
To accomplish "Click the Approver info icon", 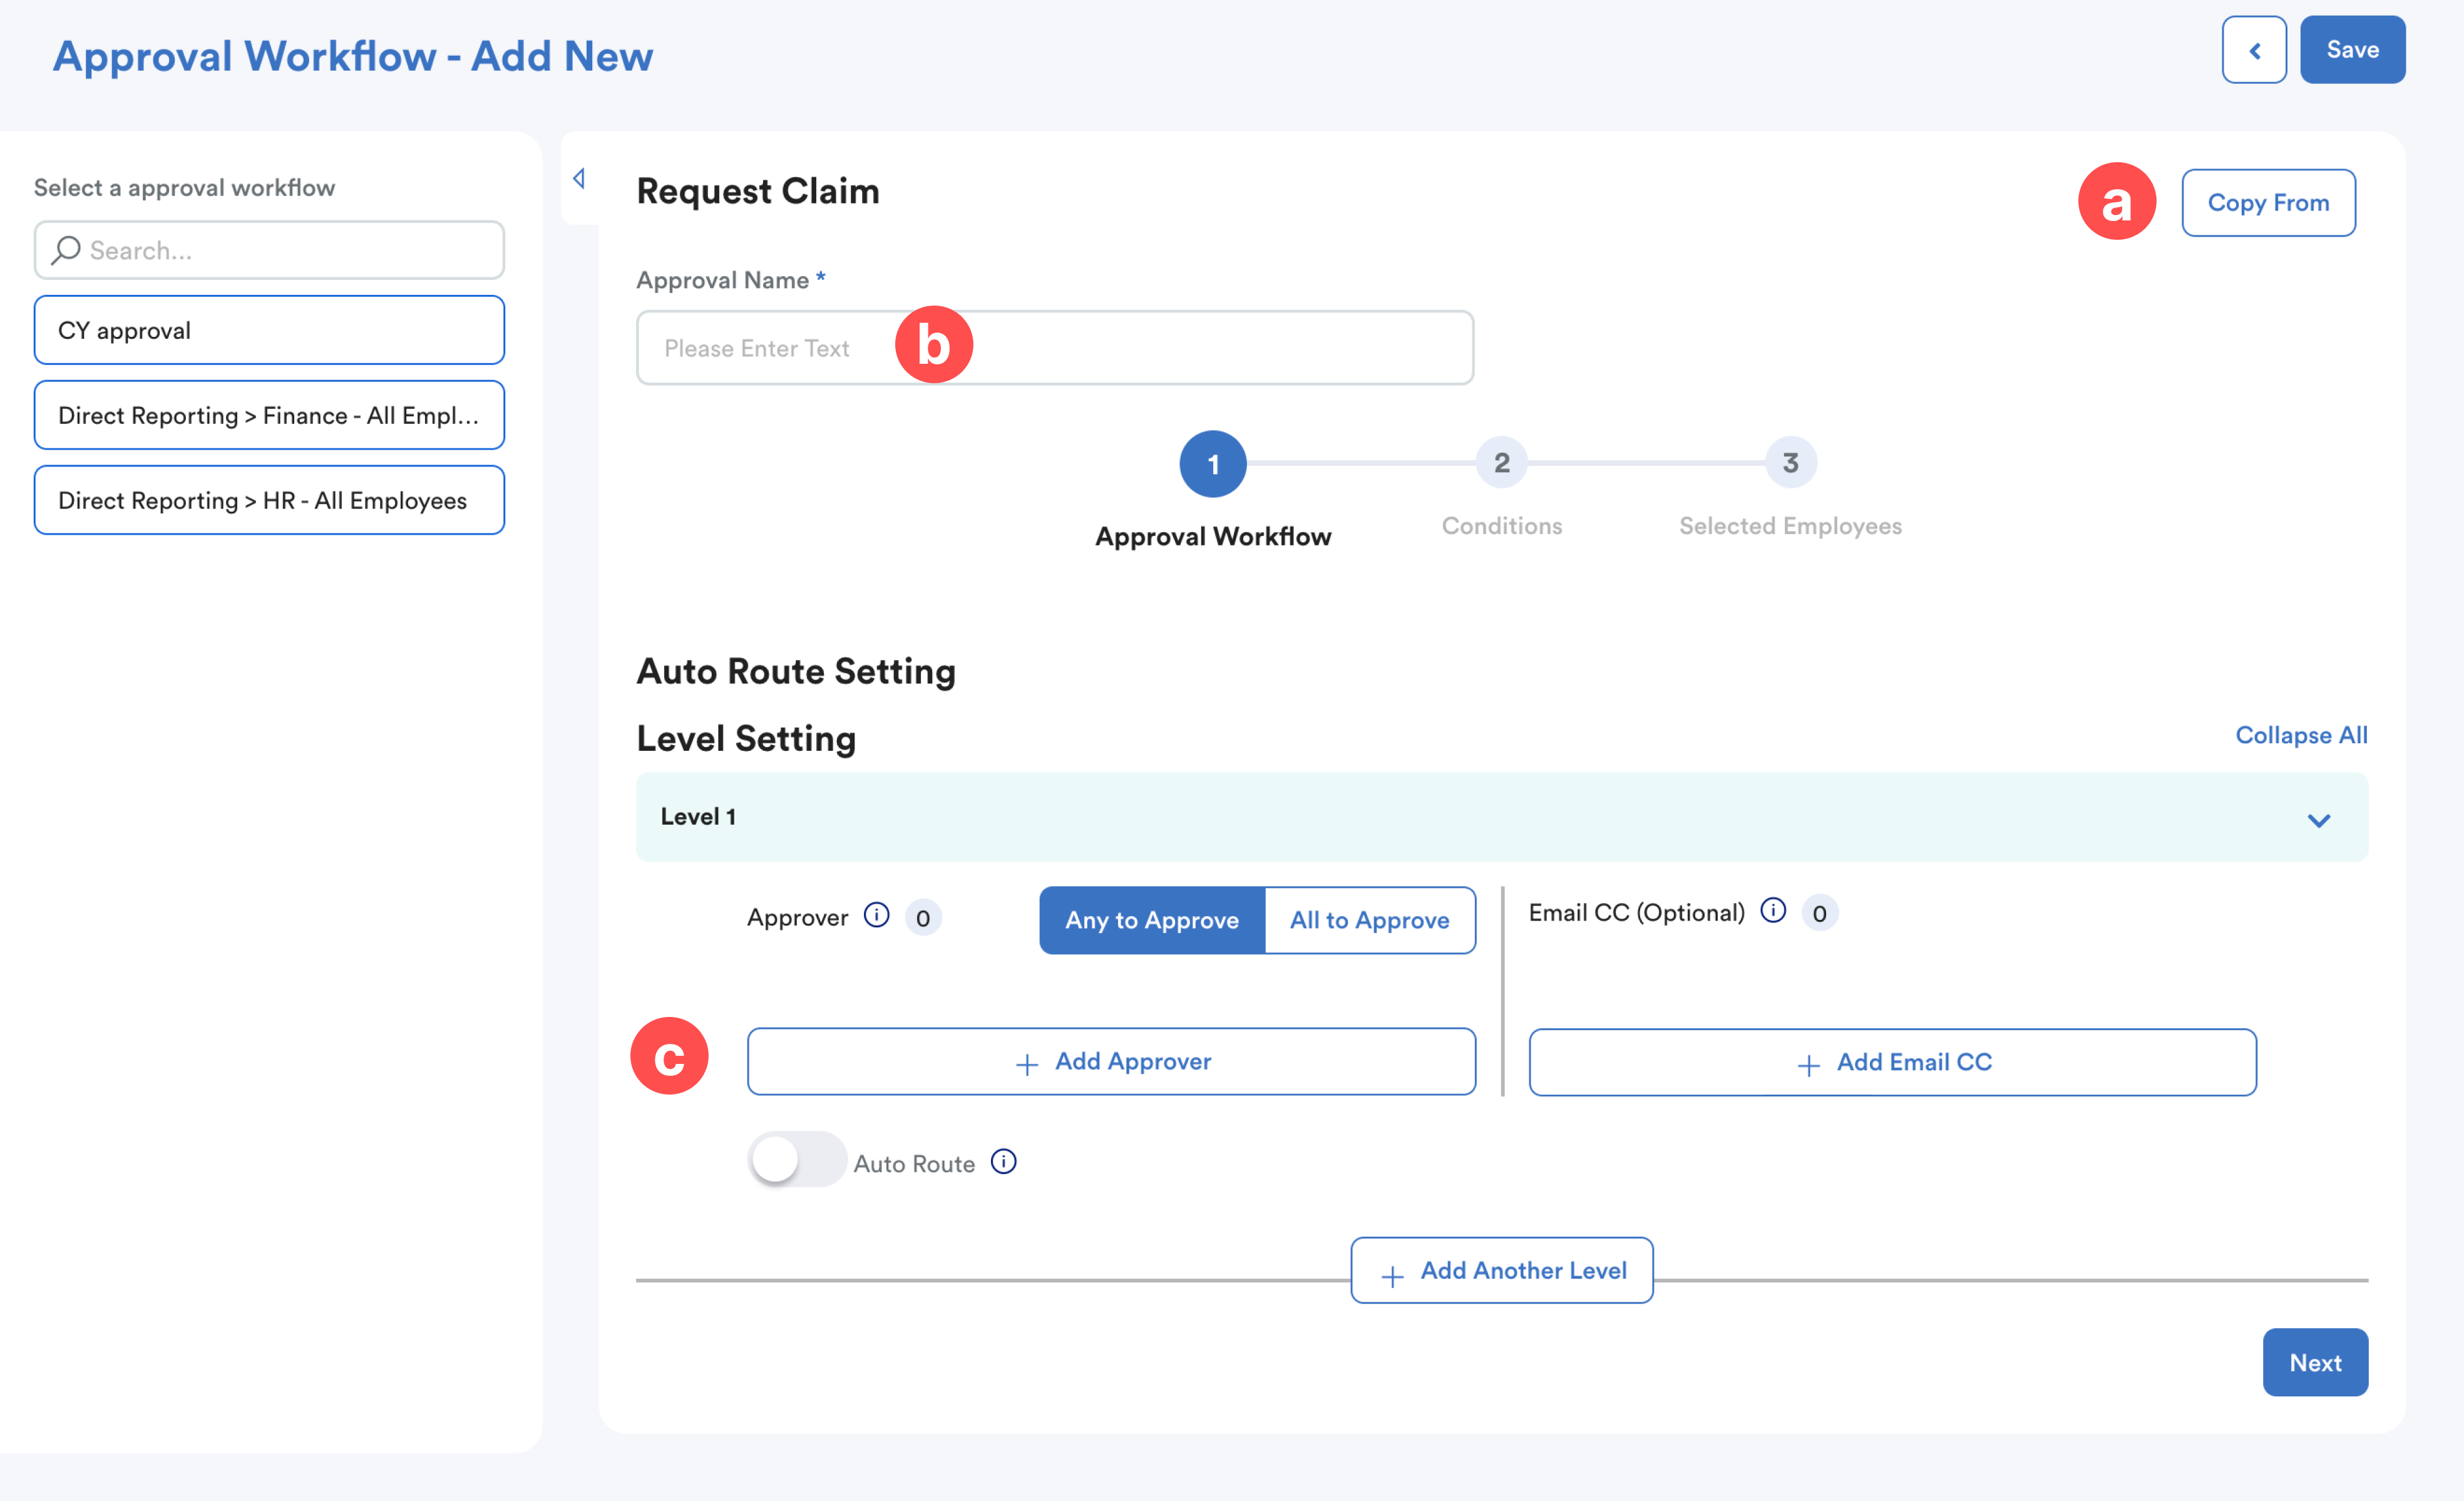I will coord(876,915).
